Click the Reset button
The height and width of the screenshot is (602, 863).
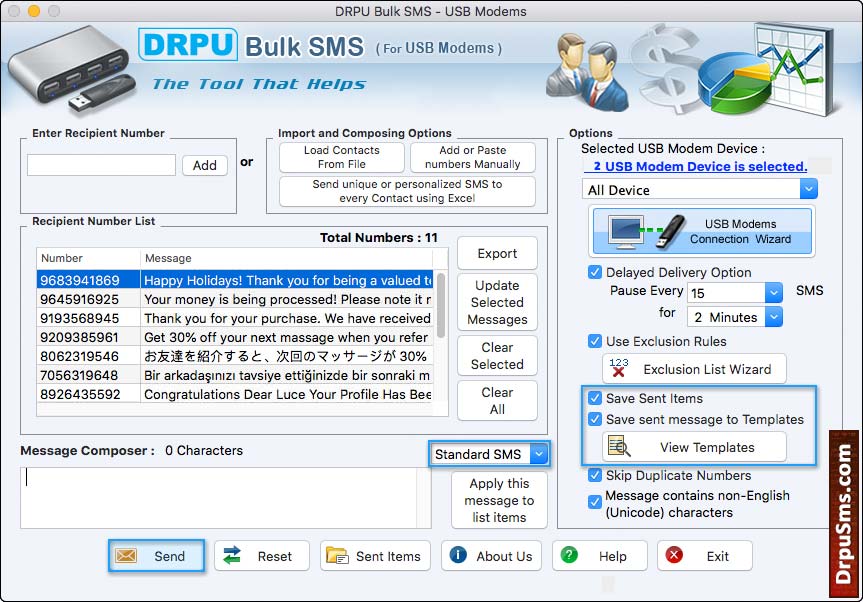(x=262, y=556)
